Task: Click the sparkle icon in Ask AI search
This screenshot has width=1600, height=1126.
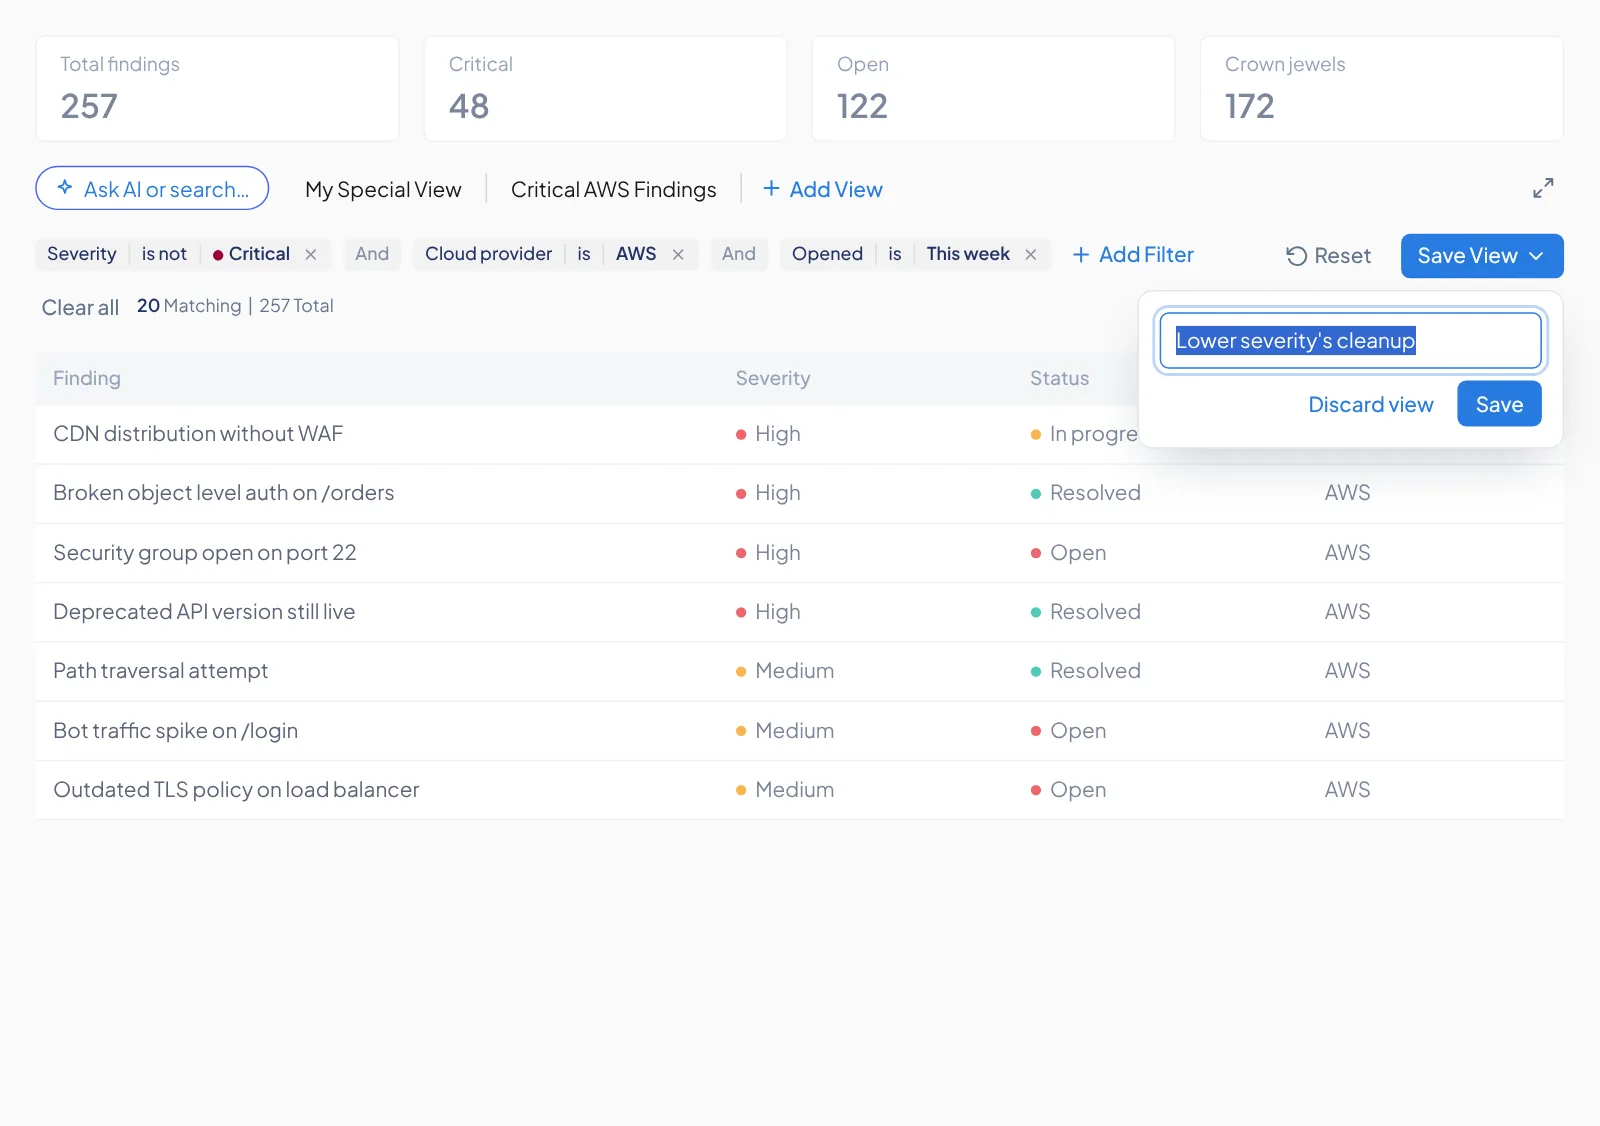Action: point(65,187)
